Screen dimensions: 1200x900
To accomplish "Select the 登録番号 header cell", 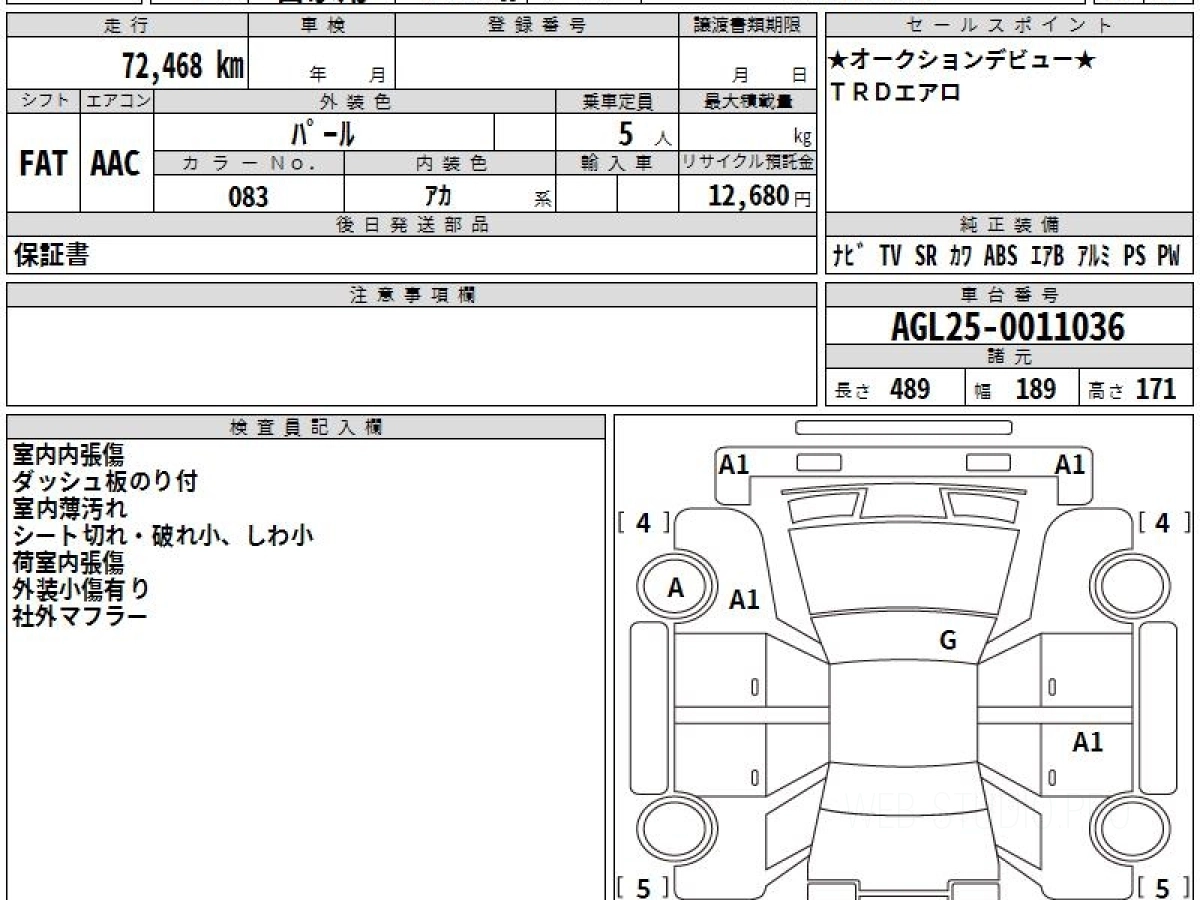I will click(537, 26).
